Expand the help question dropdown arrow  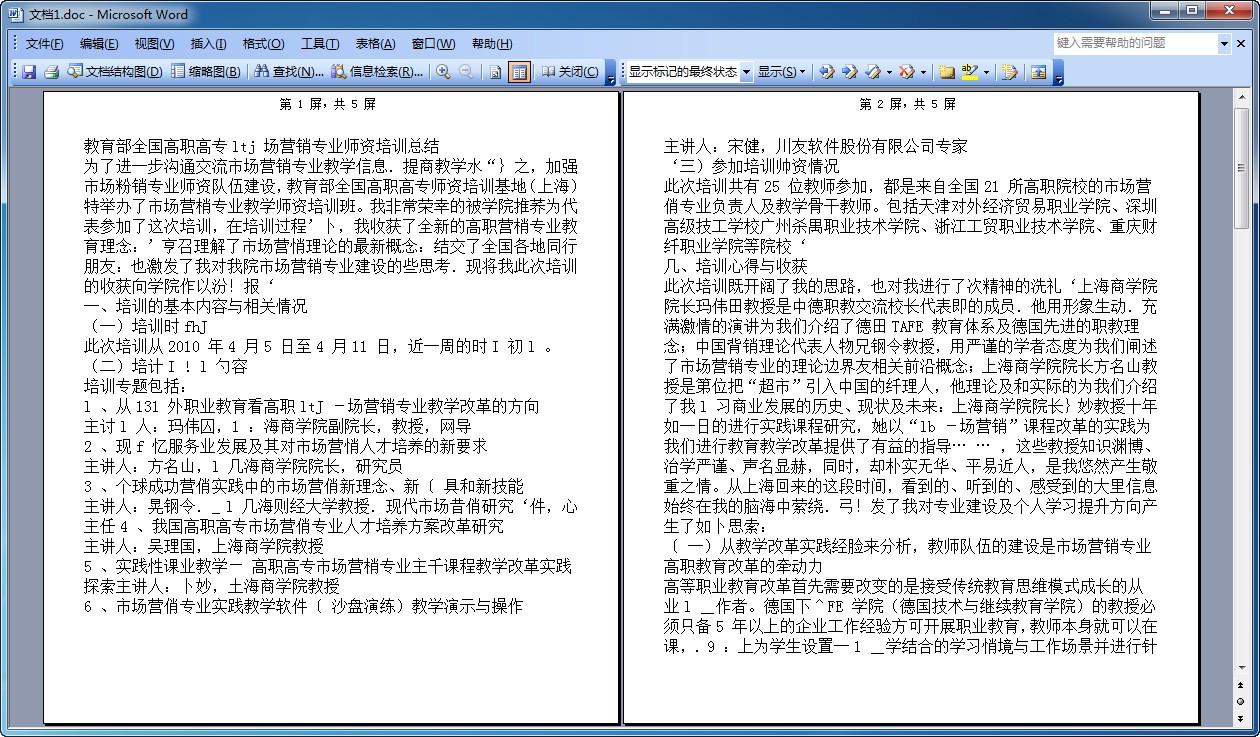pyautogui.click(x=1224, y=43)
